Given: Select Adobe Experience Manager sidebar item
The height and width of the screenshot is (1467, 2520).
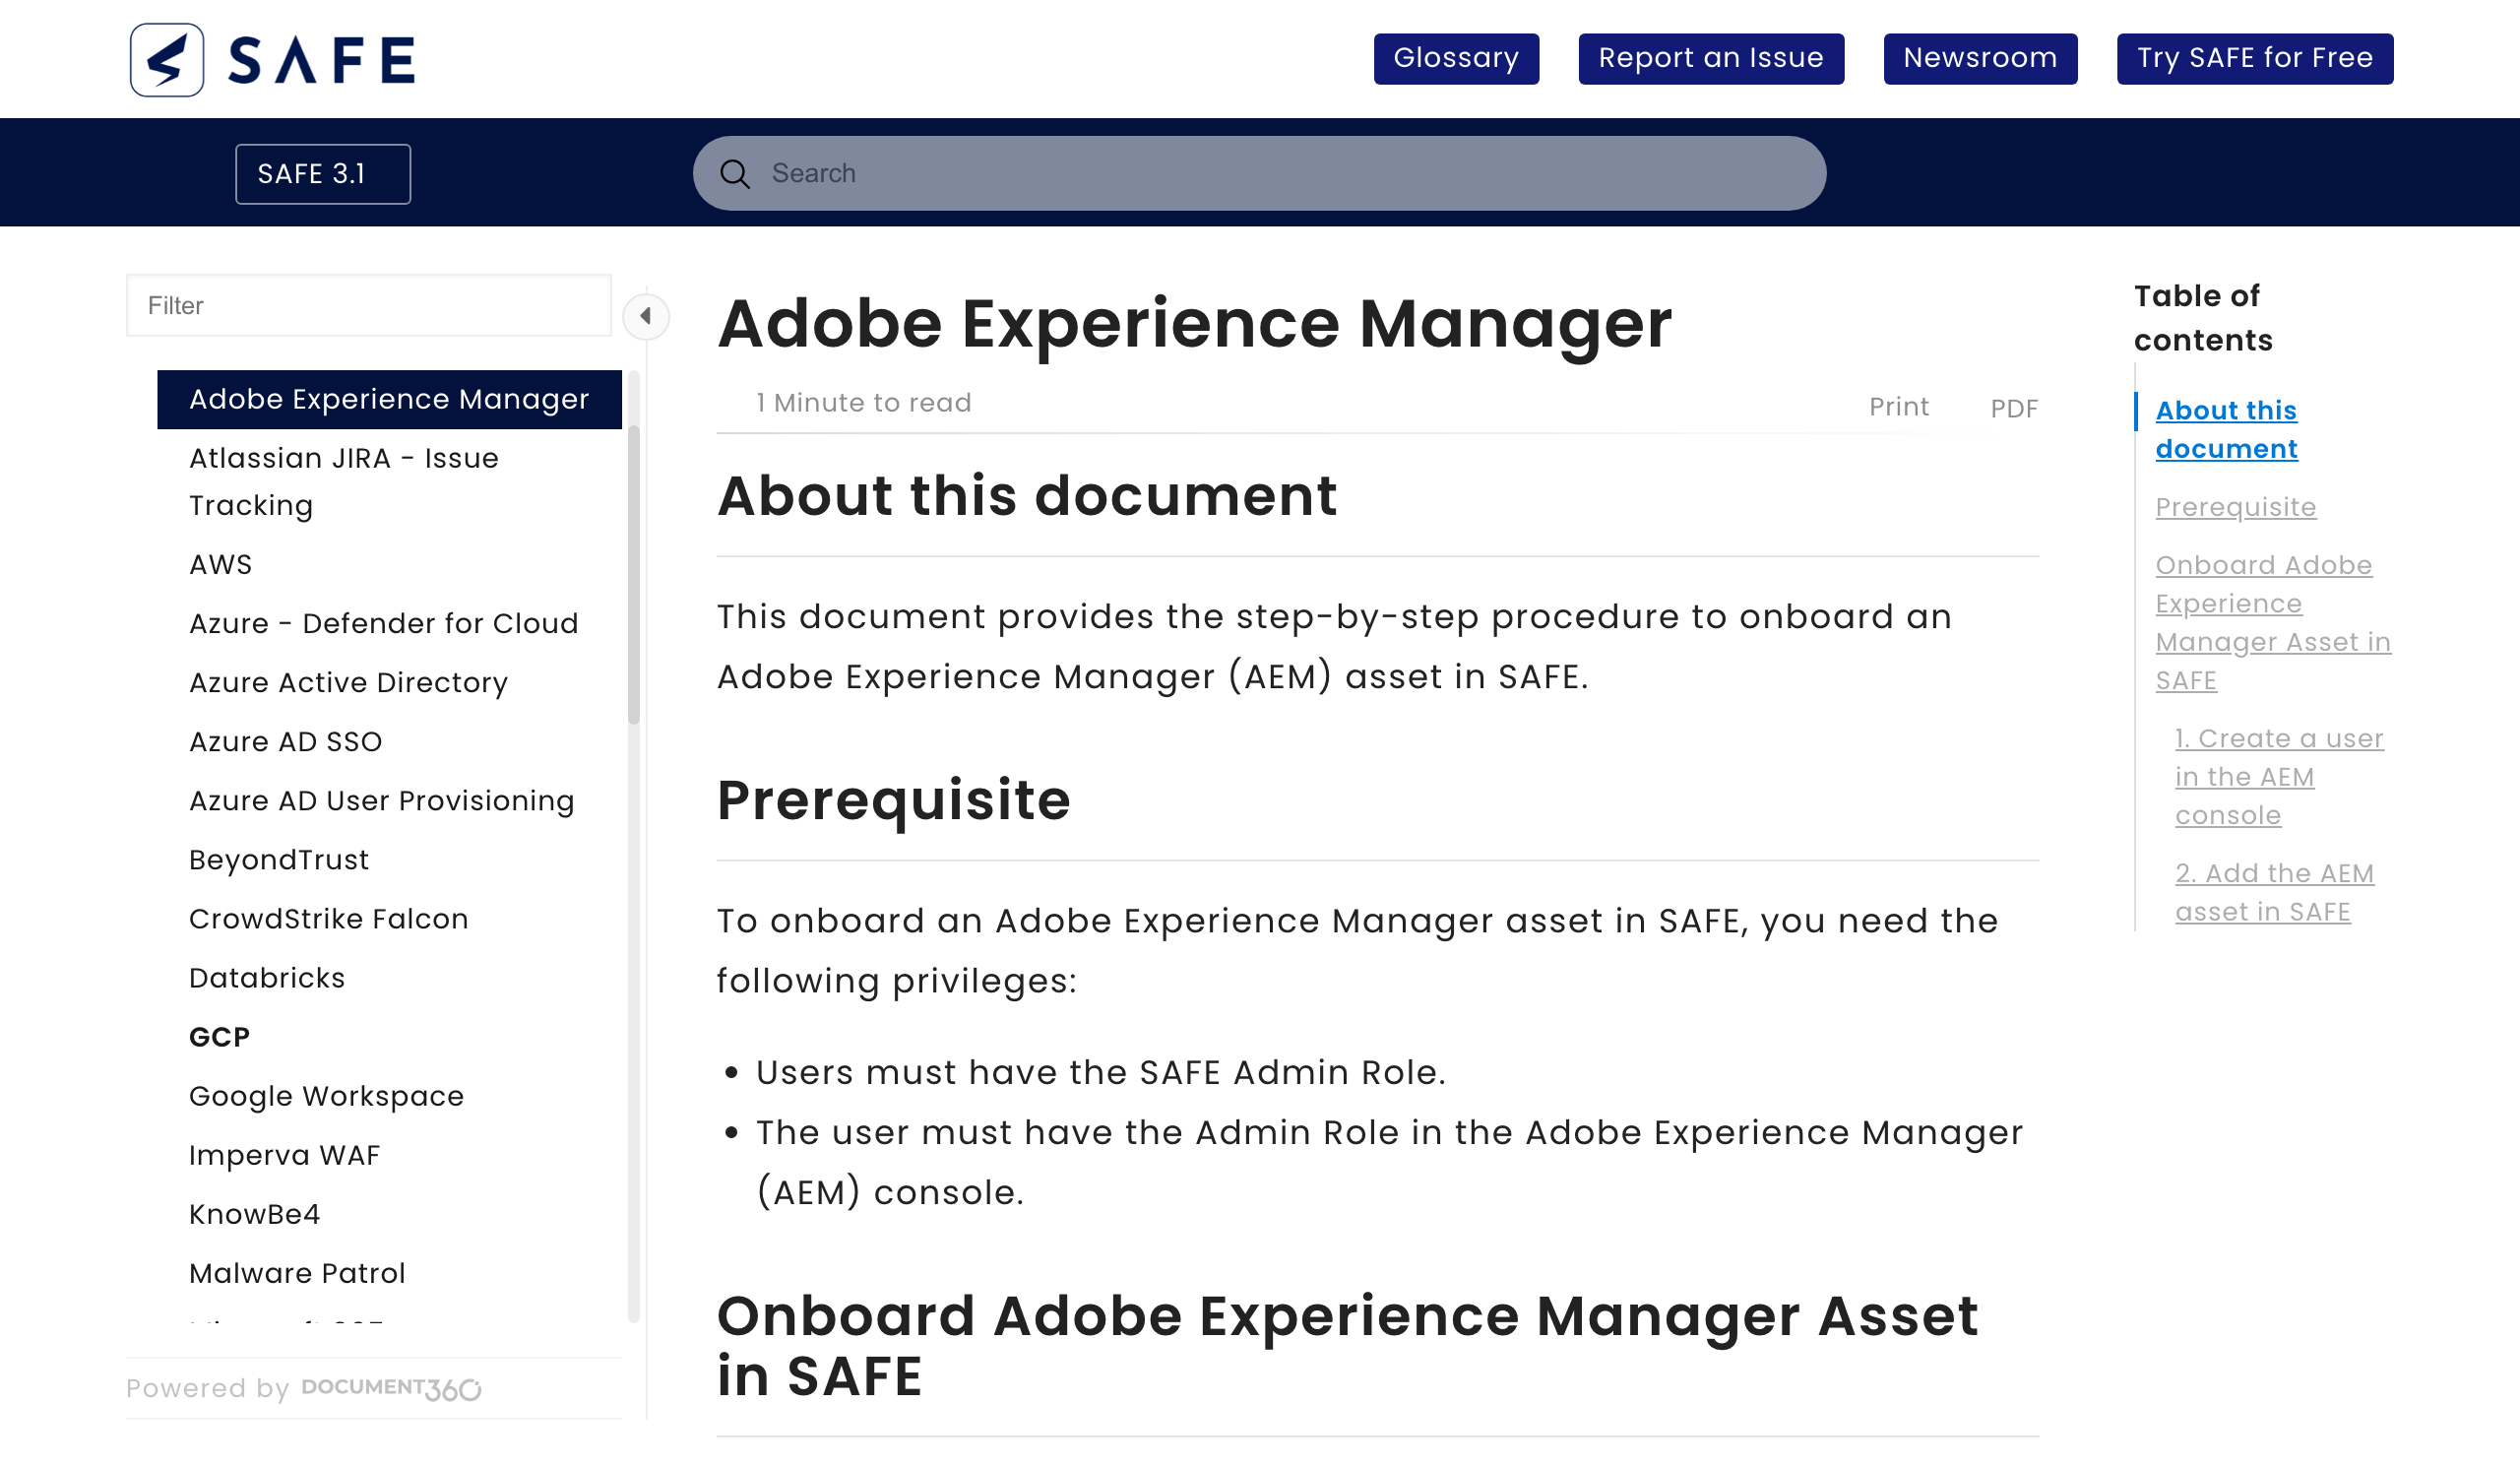Looking at the screenshot, I should (x=389, y=399).
